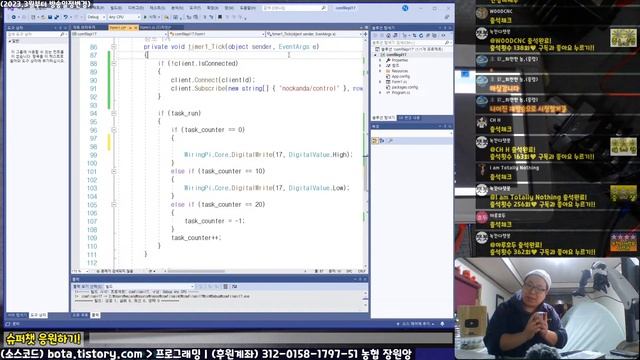Open the output source dropdown in Output panel
640x360 pixels.
pos(149,287)
